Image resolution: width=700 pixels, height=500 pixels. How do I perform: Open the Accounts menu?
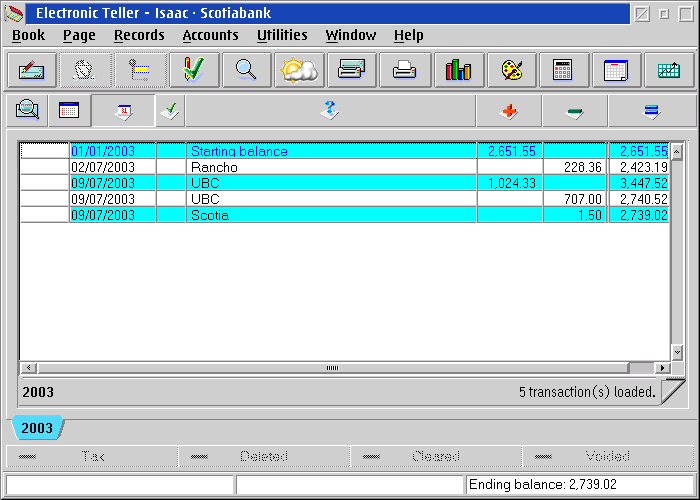tap(210, 35)
